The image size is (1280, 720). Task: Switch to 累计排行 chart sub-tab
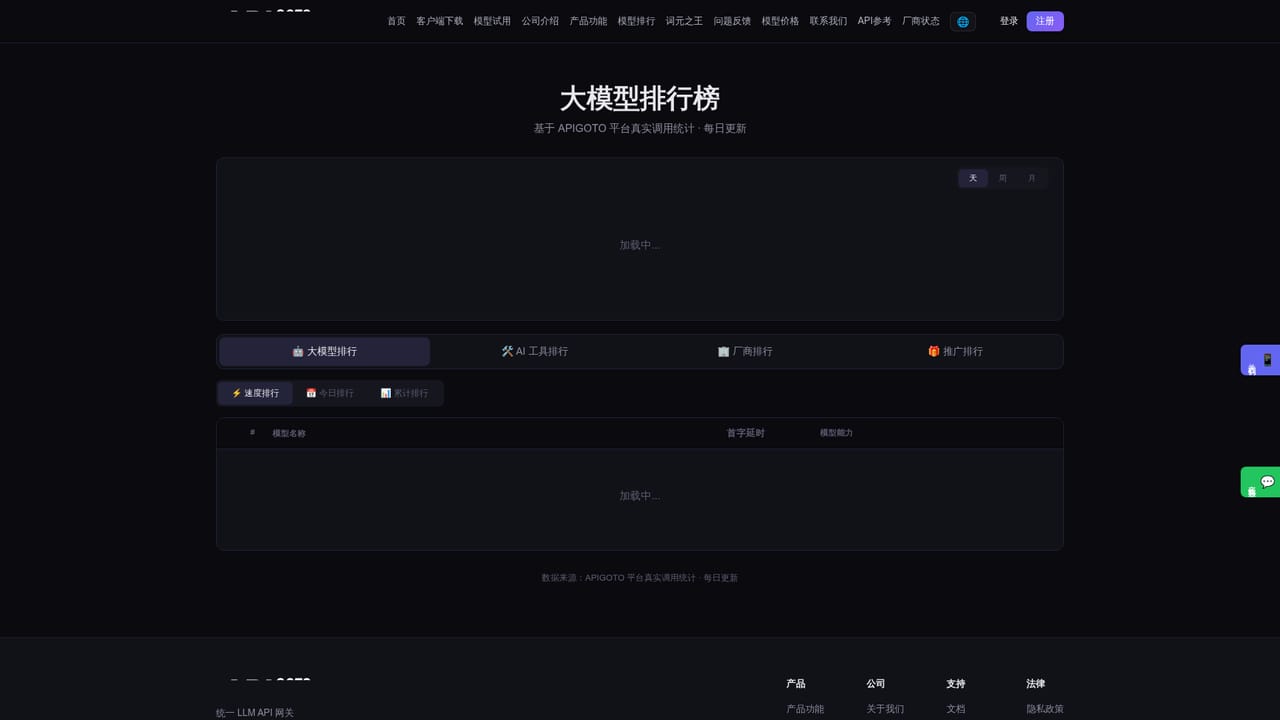pyautogui.click(x=404, y=393)
